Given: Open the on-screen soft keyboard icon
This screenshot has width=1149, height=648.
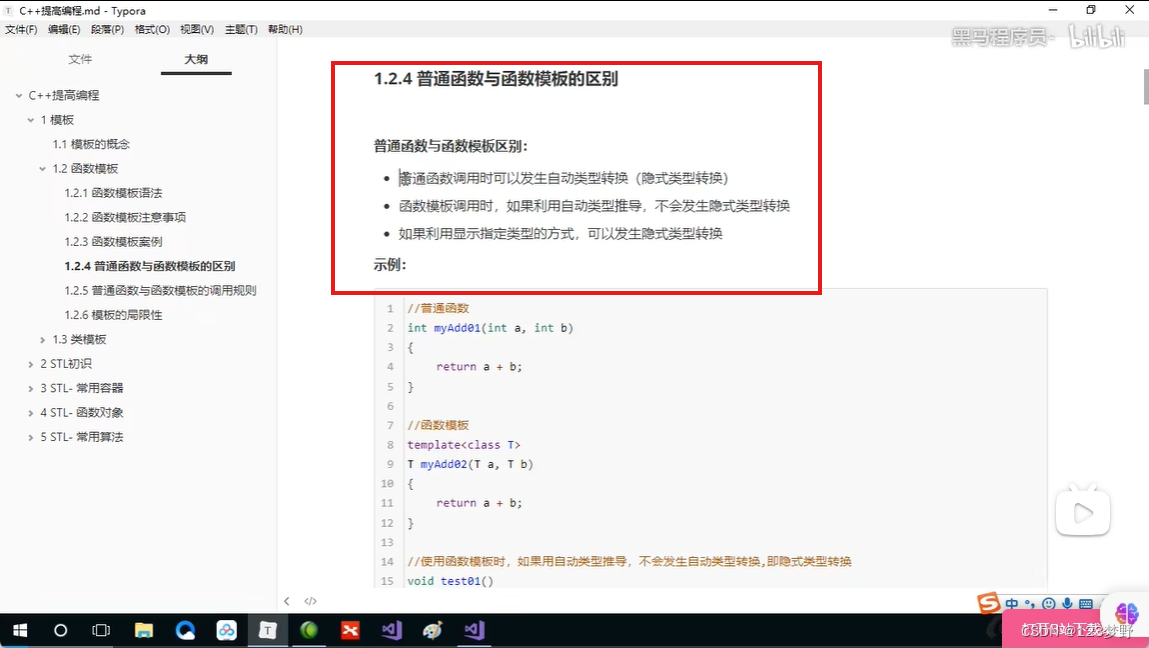Looking at the screenshot, I should [1086, 603].
